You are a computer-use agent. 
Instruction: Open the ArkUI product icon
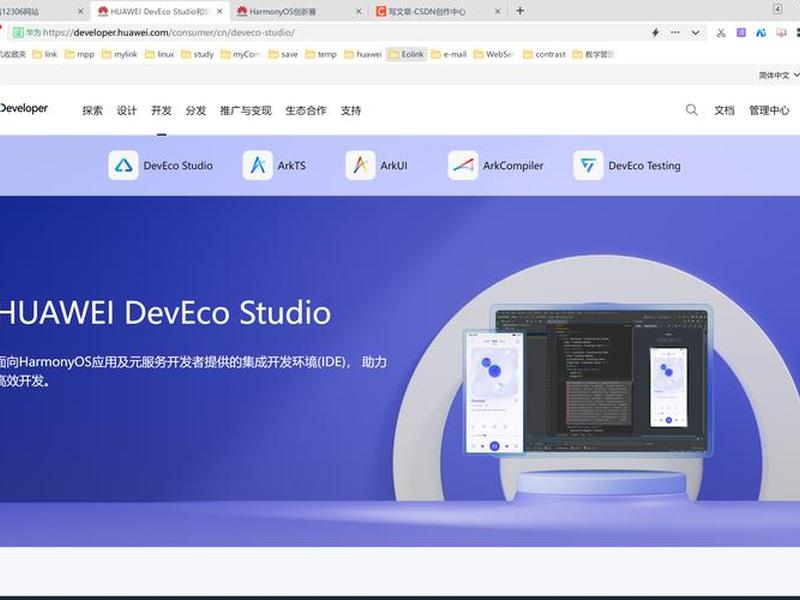360,165
